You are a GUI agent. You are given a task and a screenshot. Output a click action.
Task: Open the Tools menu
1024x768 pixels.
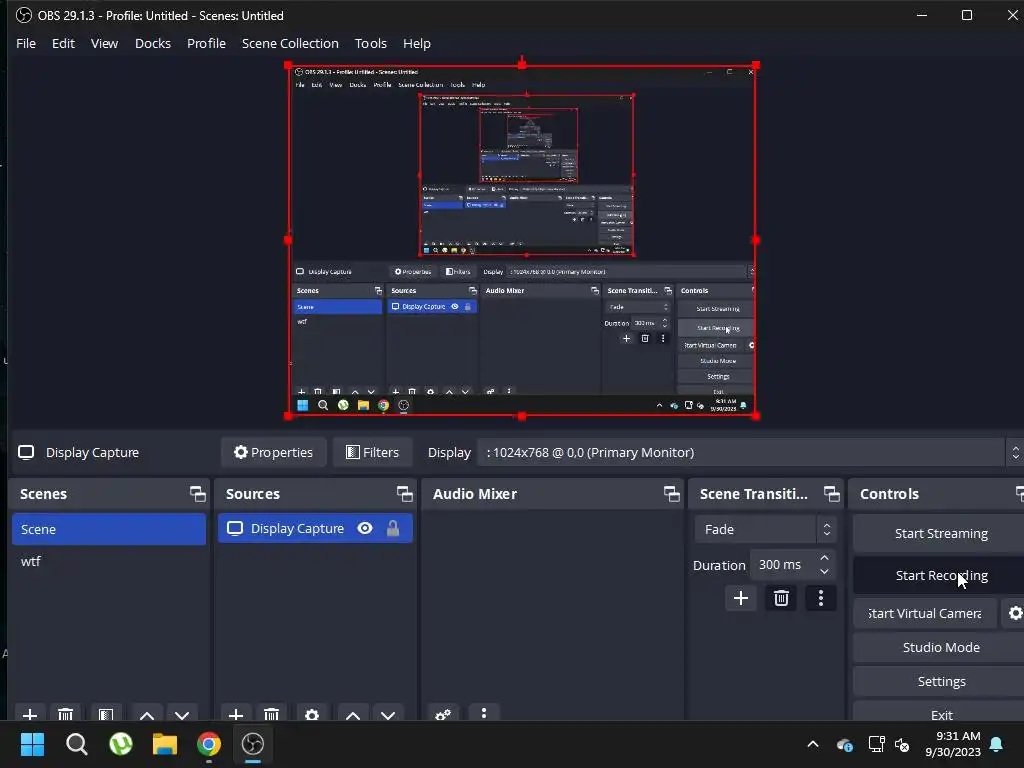click(x=370, y=43)
